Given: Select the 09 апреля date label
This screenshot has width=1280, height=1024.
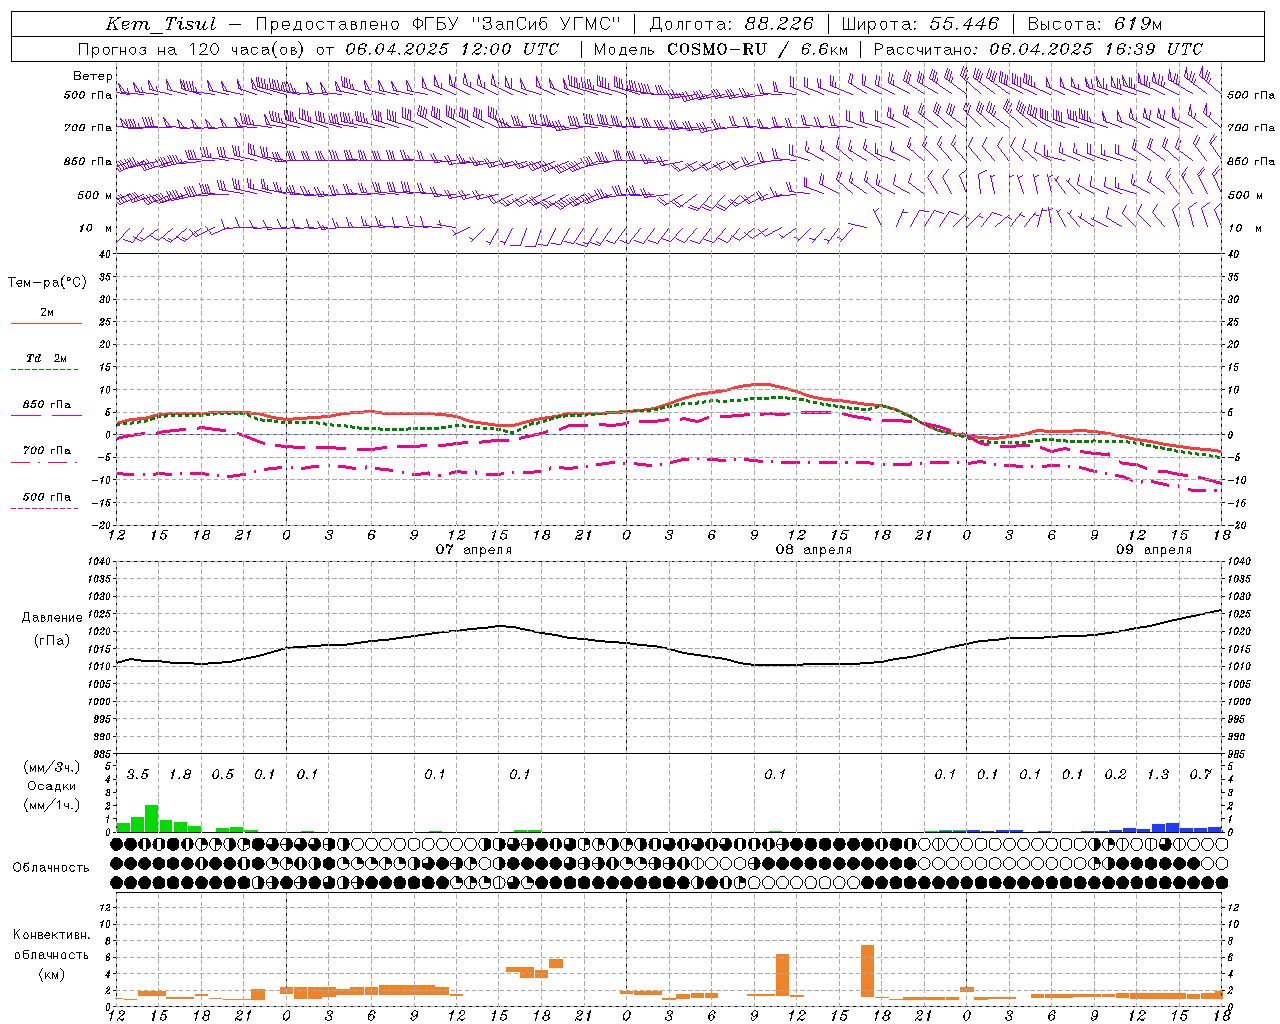Looking at the screenshot, I should pyautogui.click(x=1154, y=550).
